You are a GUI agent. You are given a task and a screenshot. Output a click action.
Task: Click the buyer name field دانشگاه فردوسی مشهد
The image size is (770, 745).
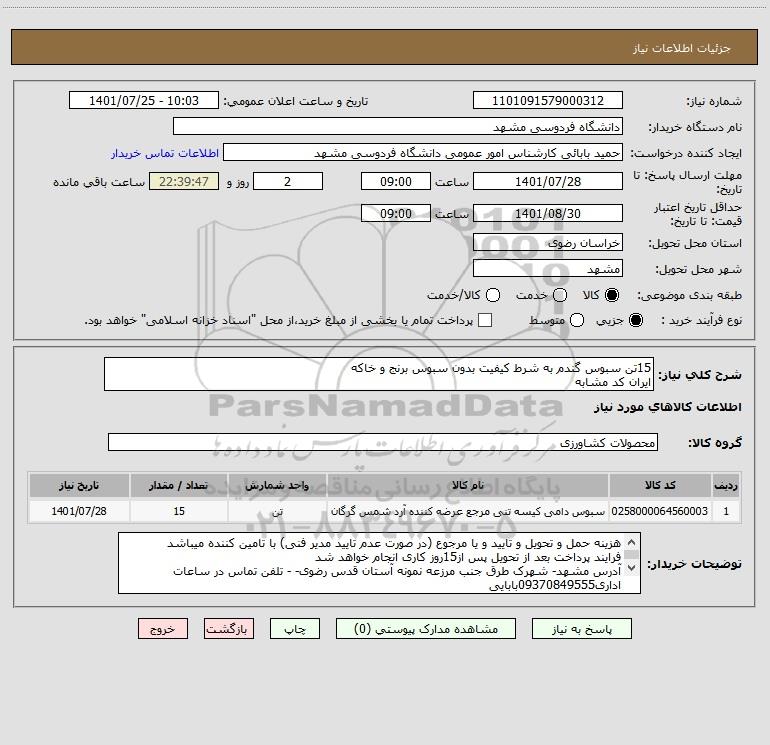tap(398, 126)
